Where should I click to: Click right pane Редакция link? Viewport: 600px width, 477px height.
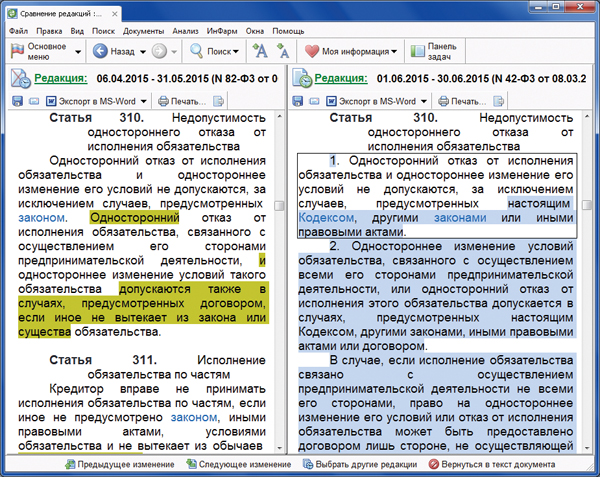347,78
